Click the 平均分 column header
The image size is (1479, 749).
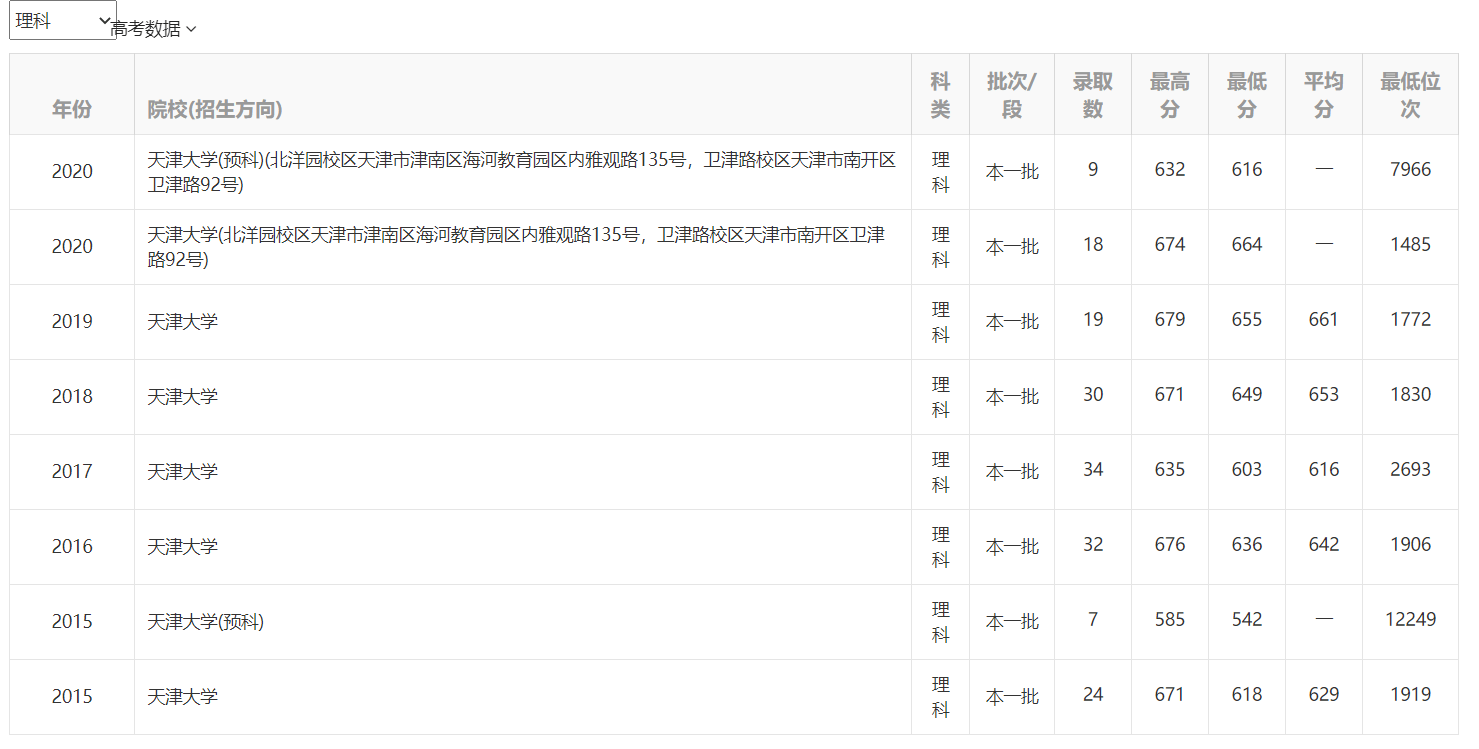1324,95
